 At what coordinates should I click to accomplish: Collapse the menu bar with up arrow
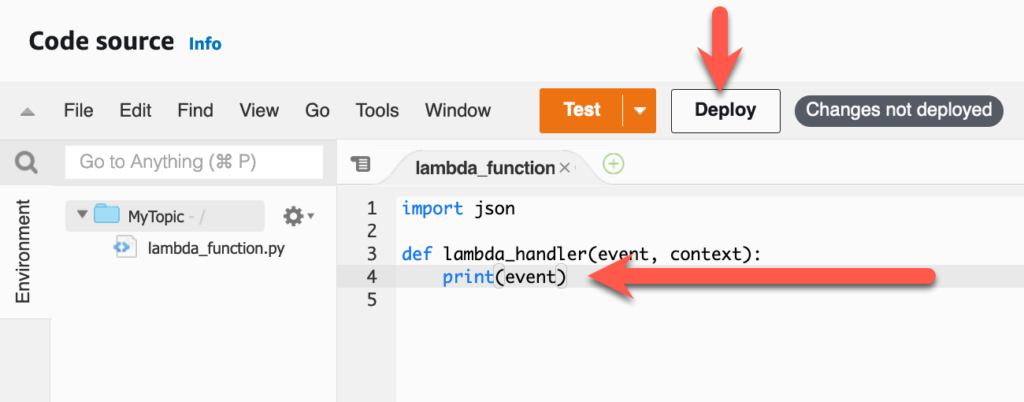coord(27,111)
